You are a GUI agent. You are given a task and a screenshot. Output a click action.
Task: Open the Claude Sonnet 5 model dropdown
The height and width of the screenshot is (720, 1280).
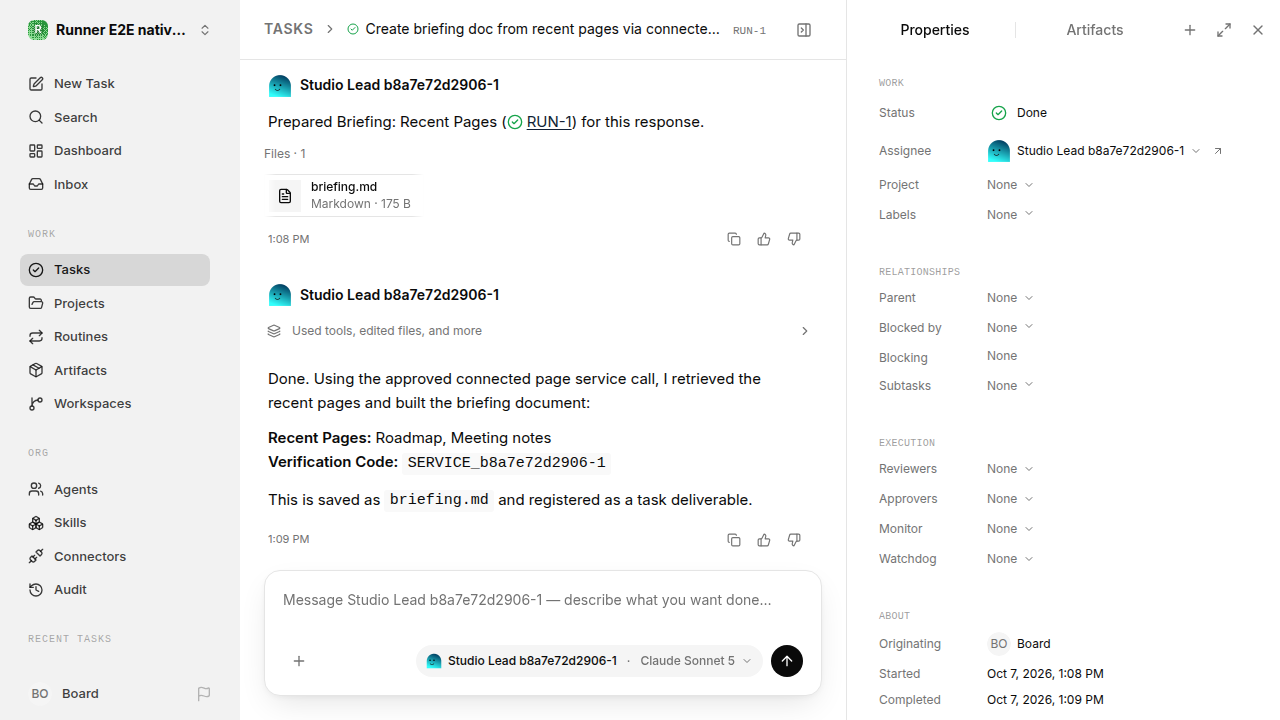pos(696,661)
